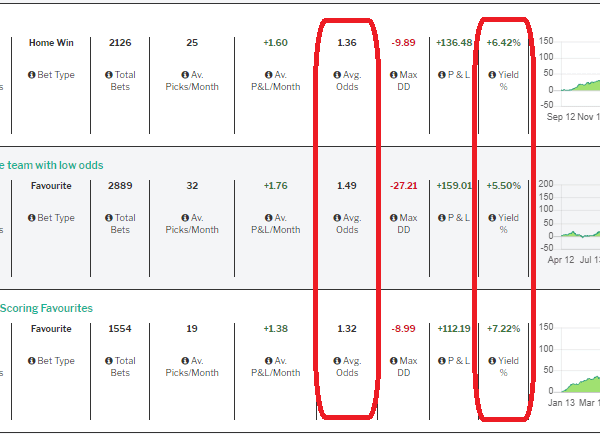Click the 2889 total bets figure

[120, 186]
